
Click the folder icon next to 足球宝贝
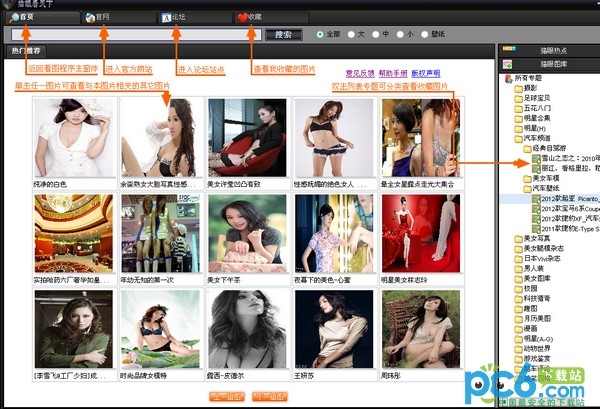click(x=518, y=99)
